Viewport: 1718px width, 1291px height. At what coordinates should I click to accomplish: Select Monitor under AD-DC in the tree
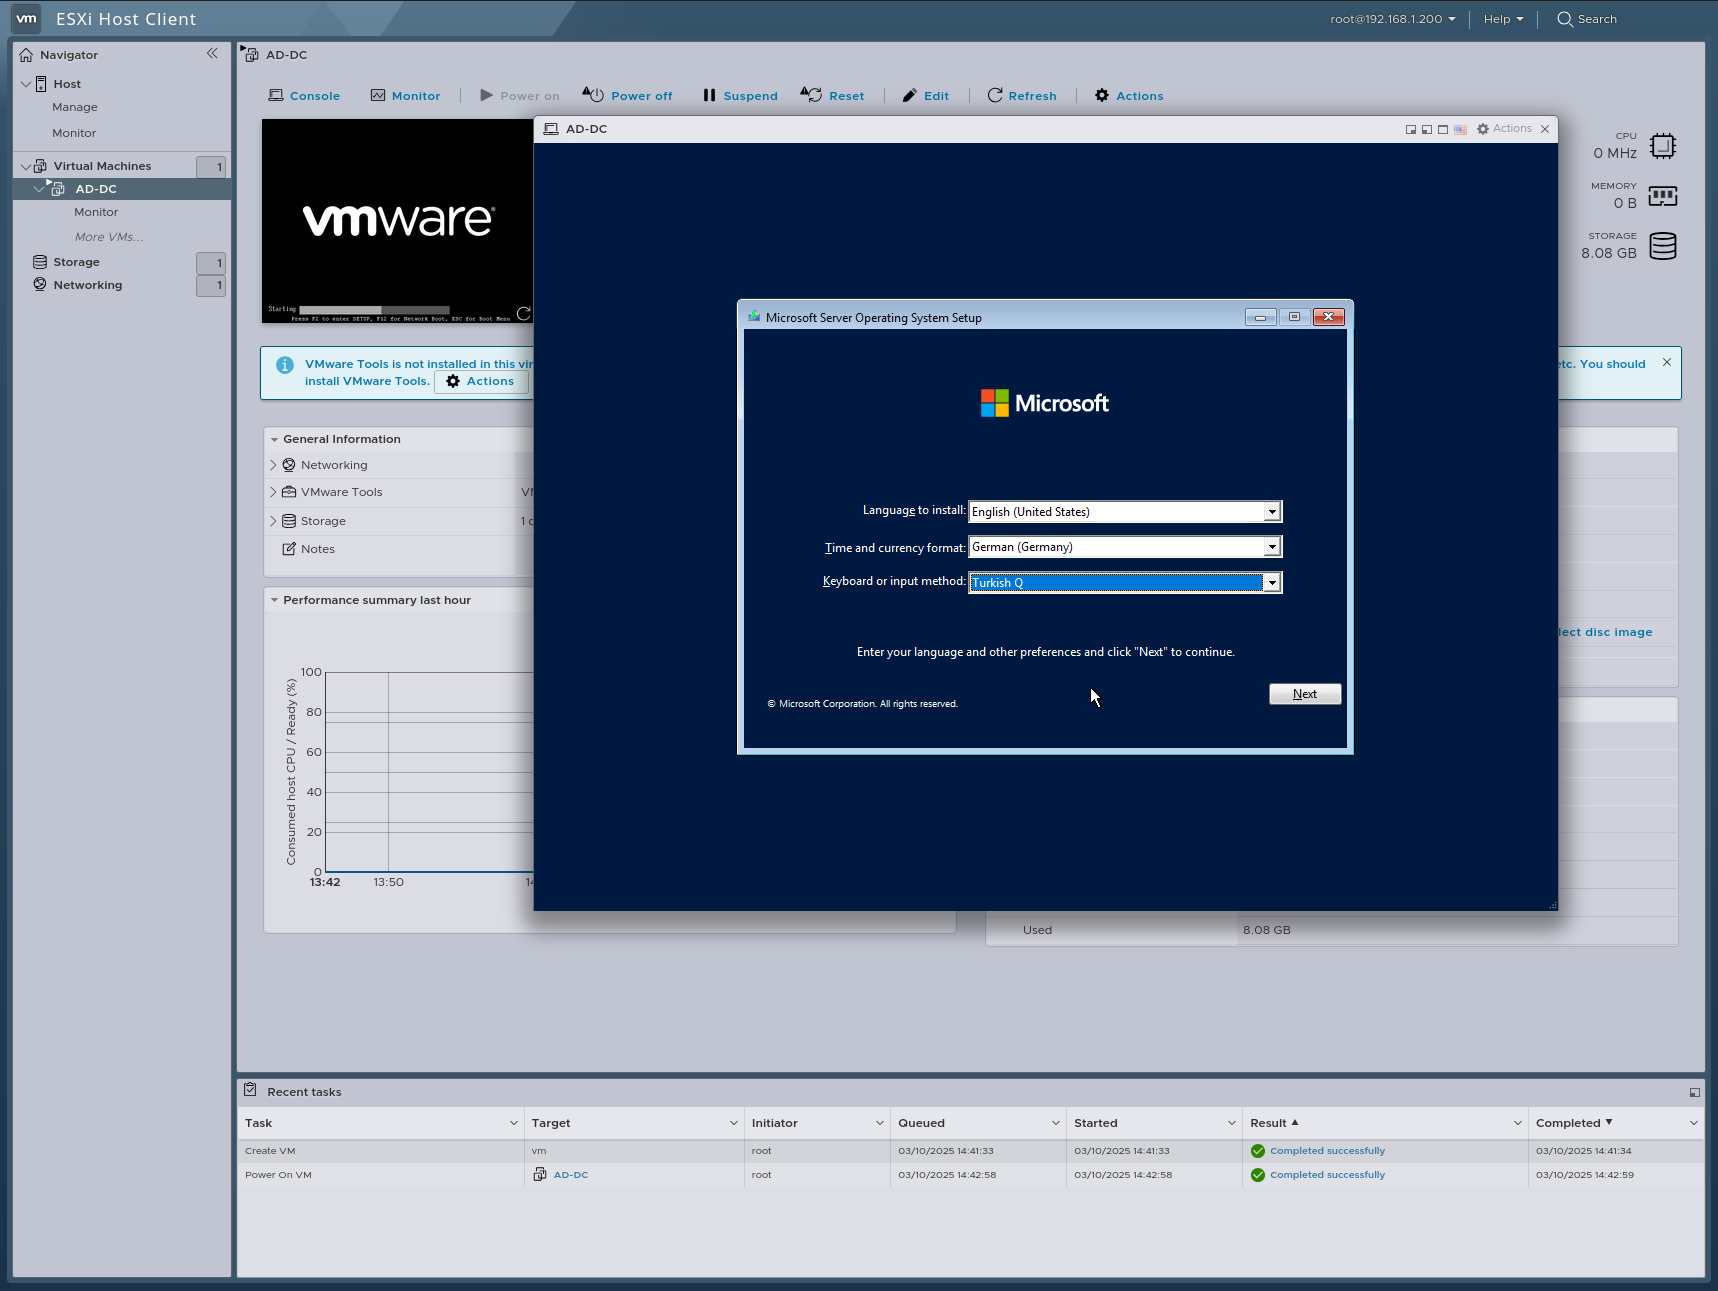(x=96, y=212)
